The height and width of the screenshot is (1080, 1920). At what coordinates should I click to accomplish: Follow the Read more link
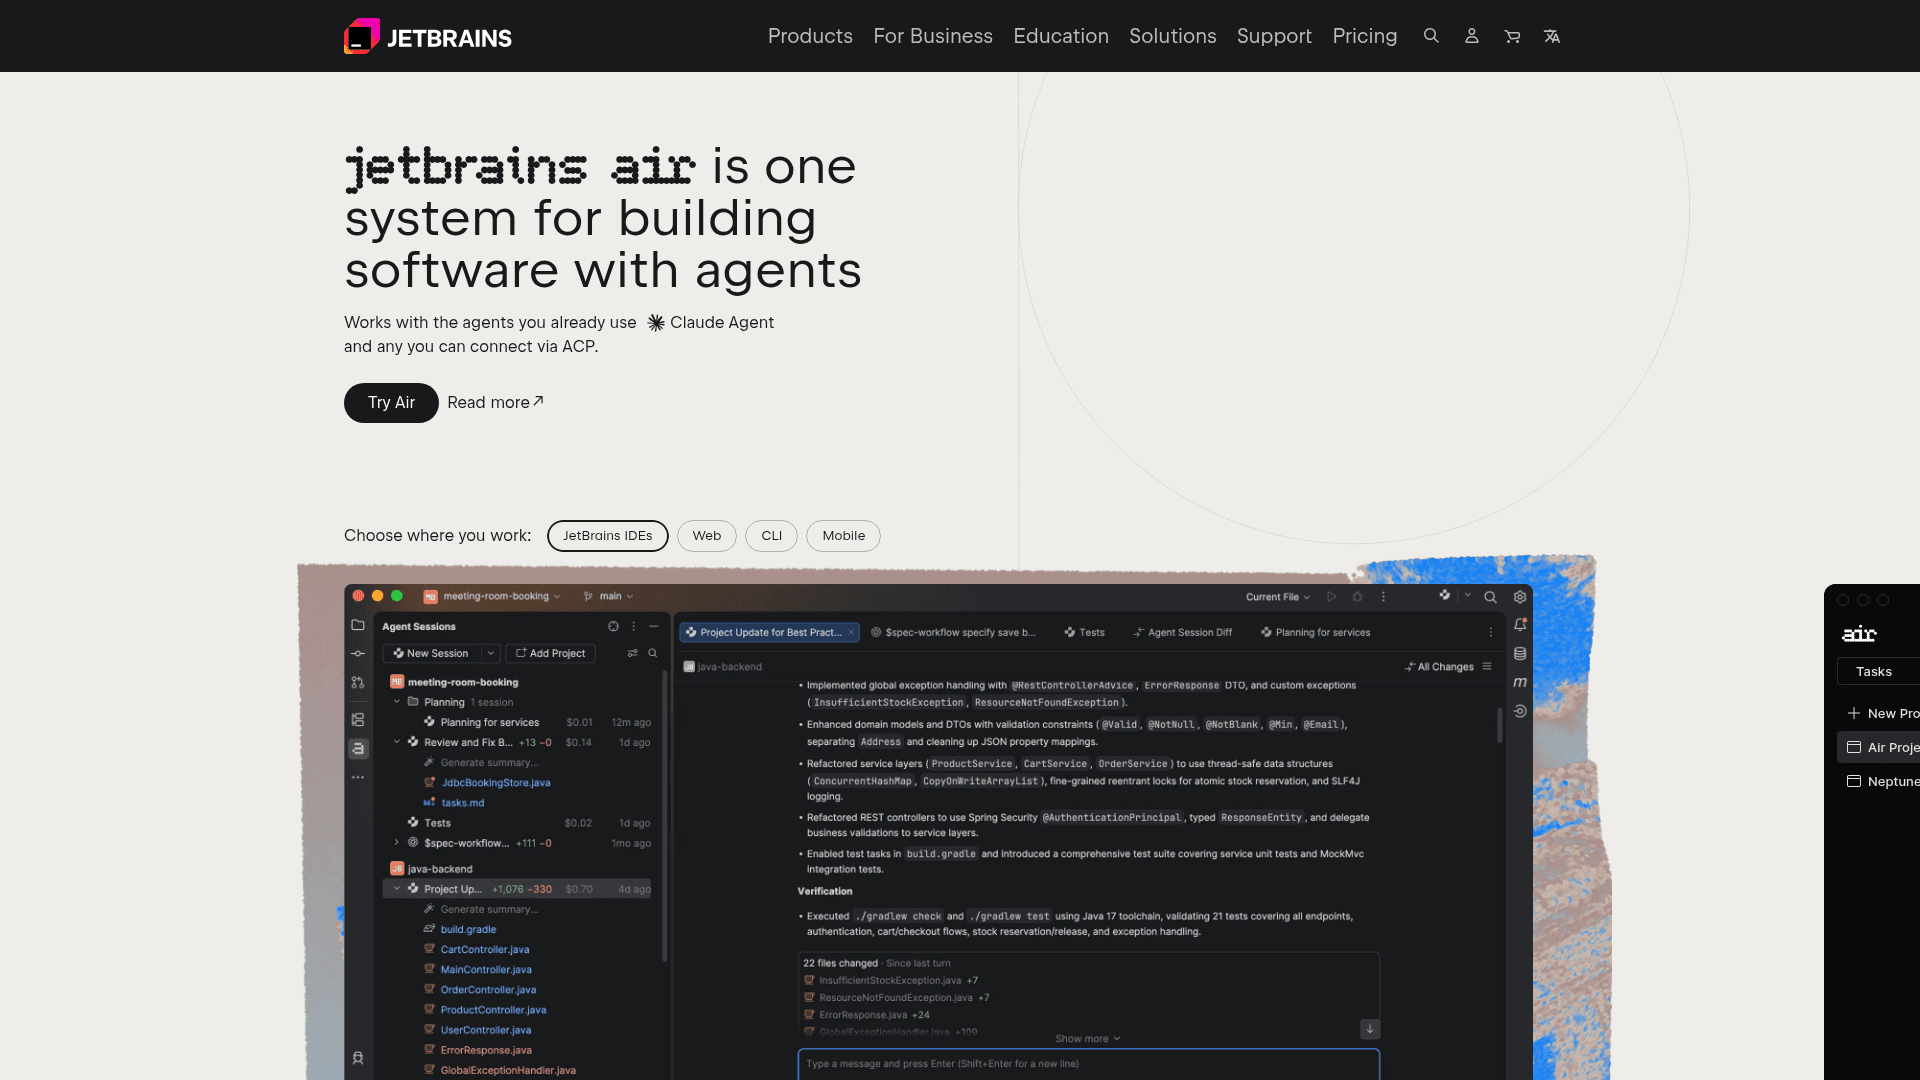point(495,403)
